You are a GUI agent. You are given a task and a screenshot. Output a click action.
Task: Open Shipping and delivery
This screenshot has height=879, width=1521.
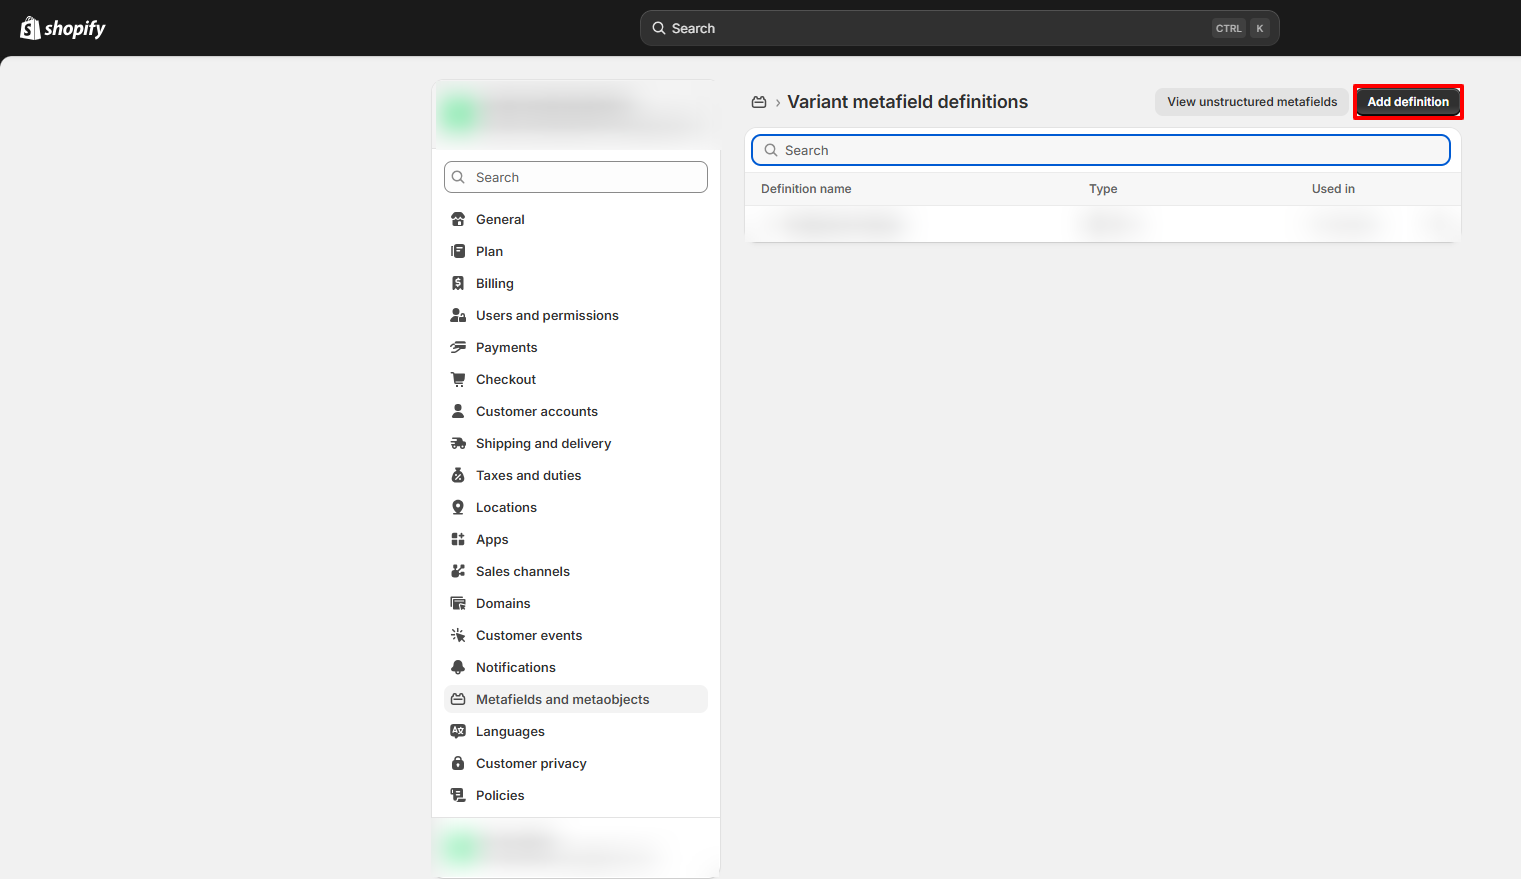(576, 443)
